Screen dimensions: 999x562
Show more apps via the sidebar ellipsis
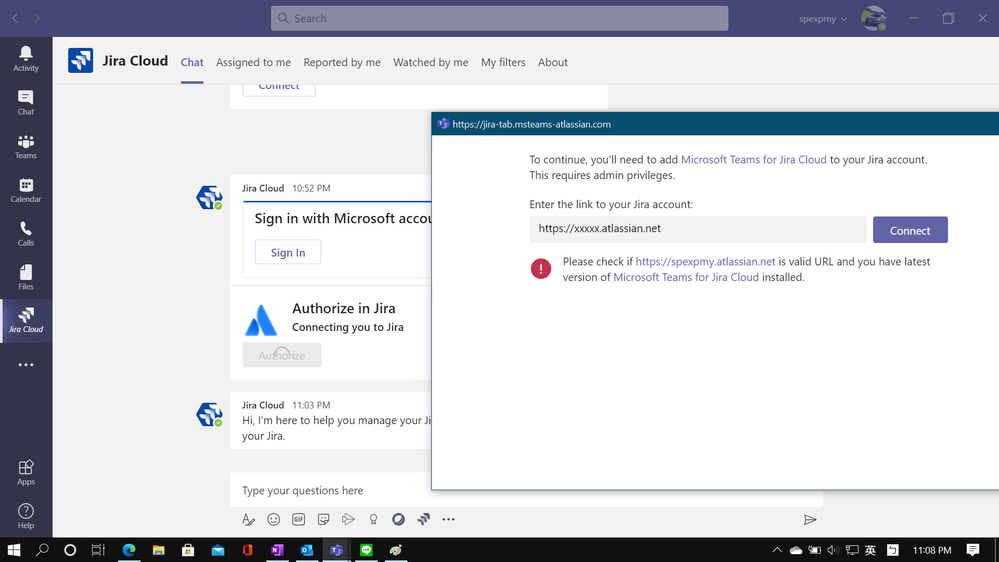pyautogui.click(x=25, y=365)
